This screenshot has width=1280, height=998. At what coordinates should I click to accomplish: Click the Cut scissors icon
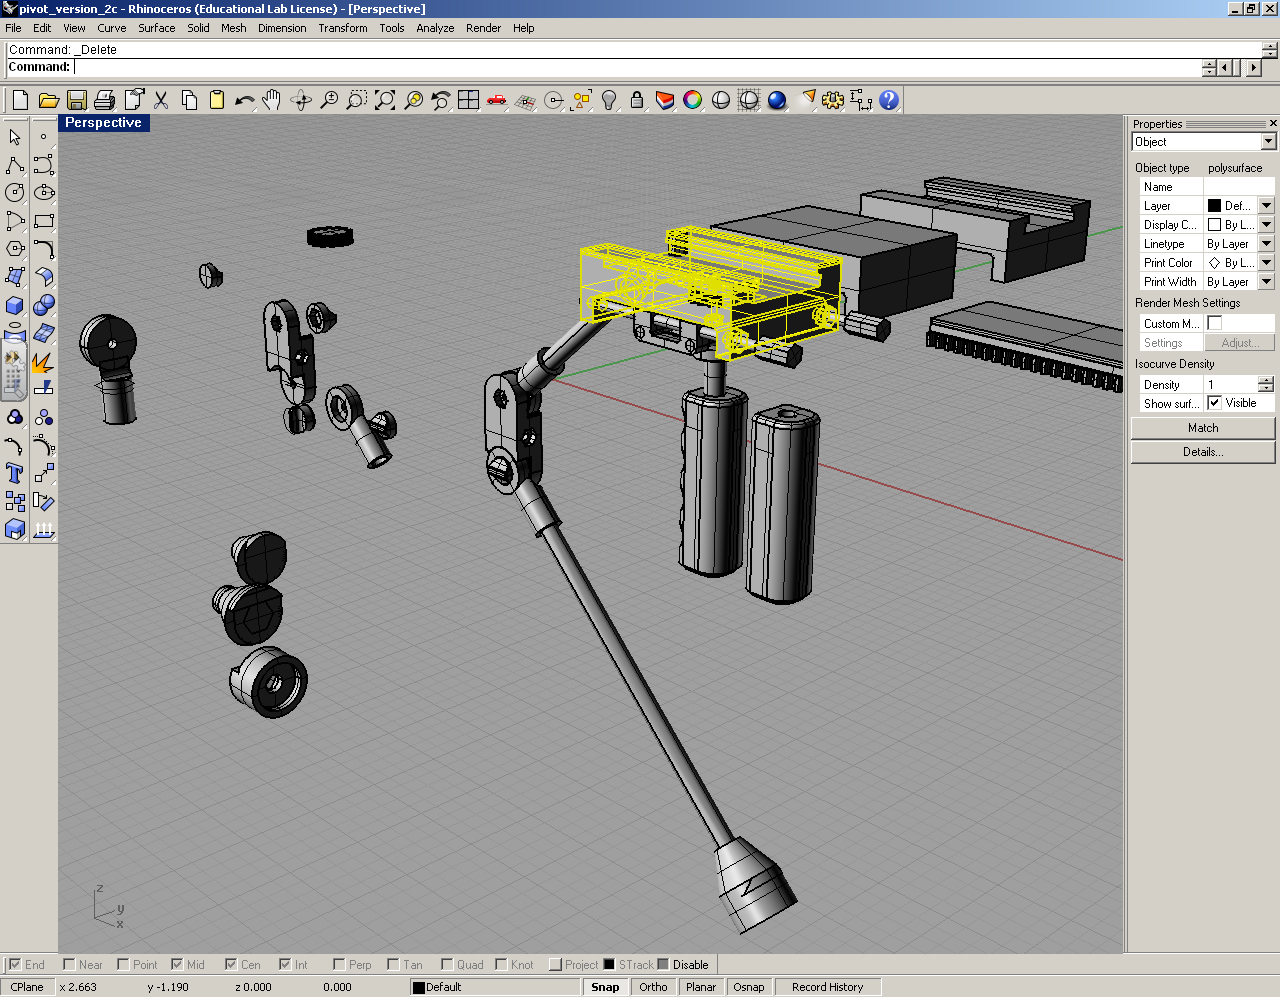click(x=161, y=100)
